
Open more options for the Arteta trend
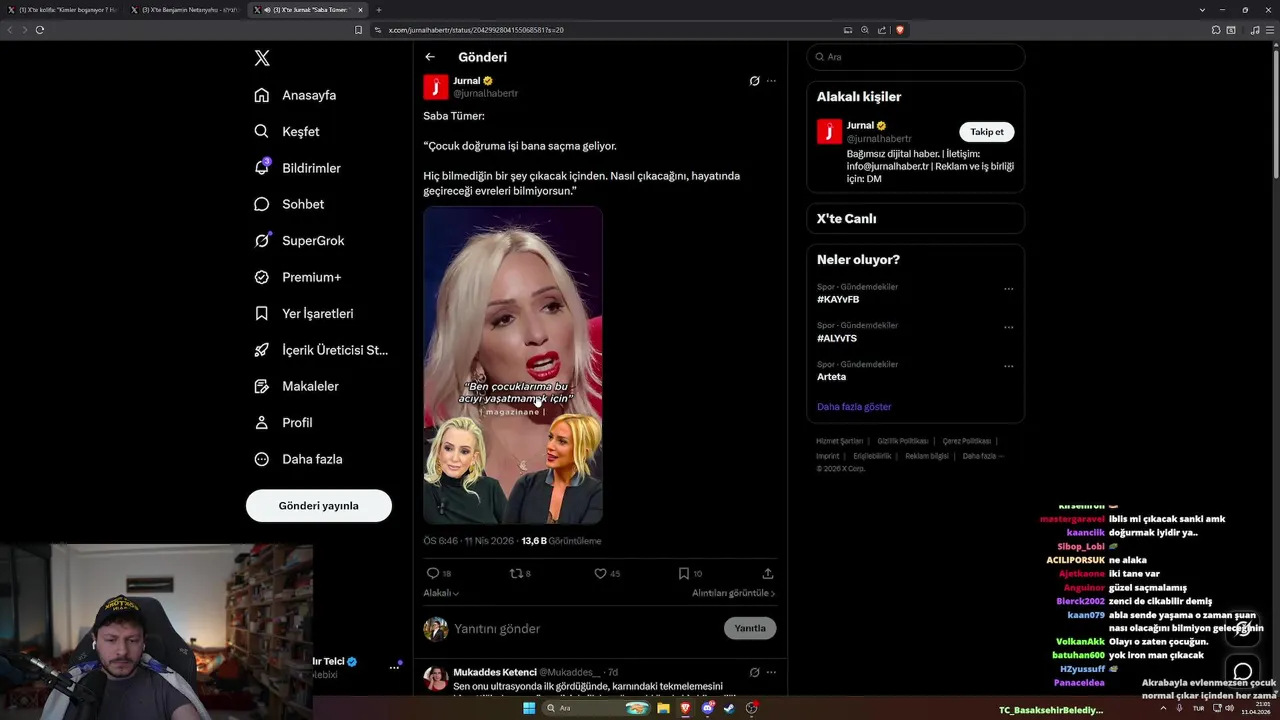[x=1008, y=366]
